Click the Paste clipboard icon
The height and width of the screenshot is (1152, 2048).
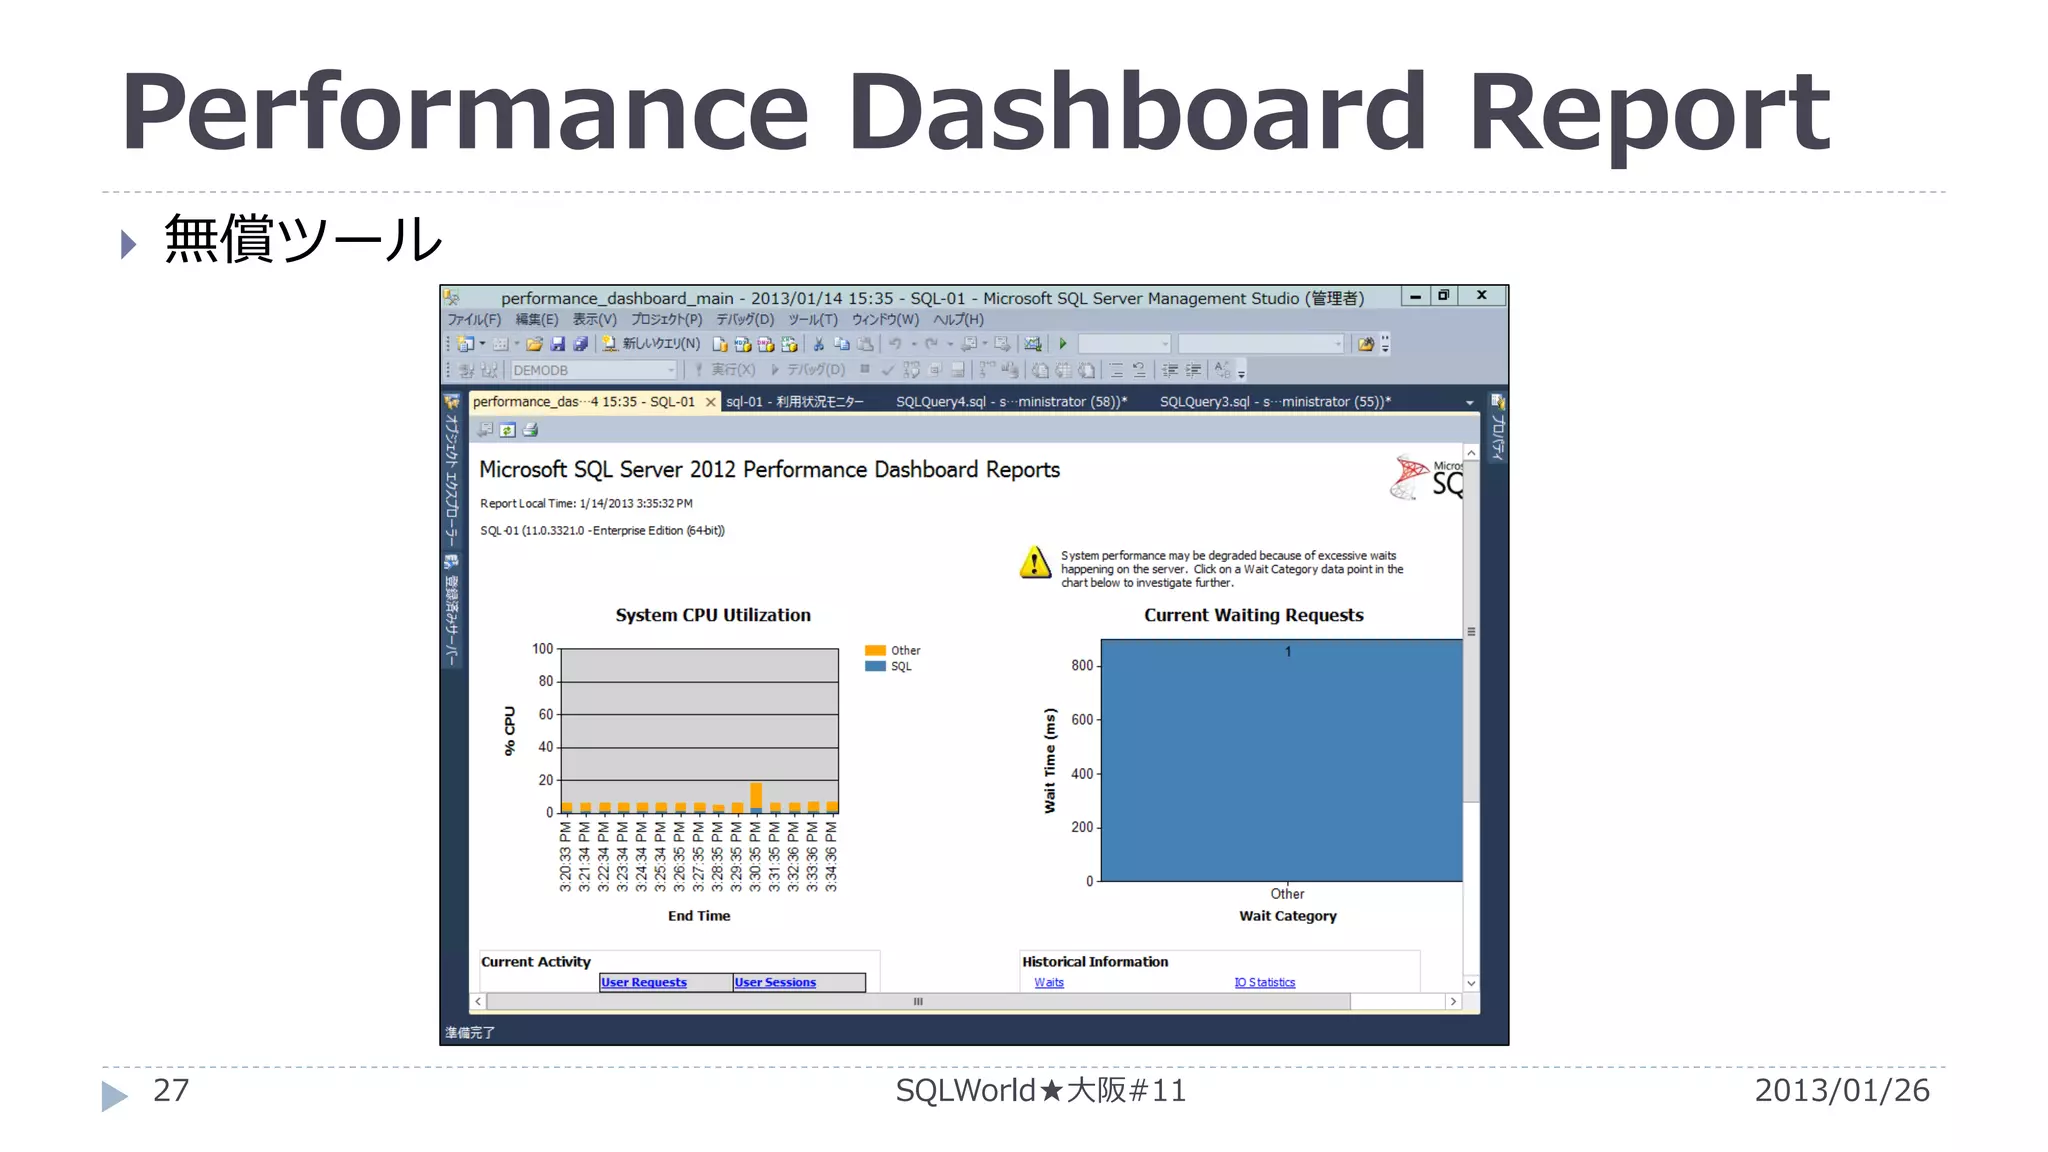(x=865, y=344)
